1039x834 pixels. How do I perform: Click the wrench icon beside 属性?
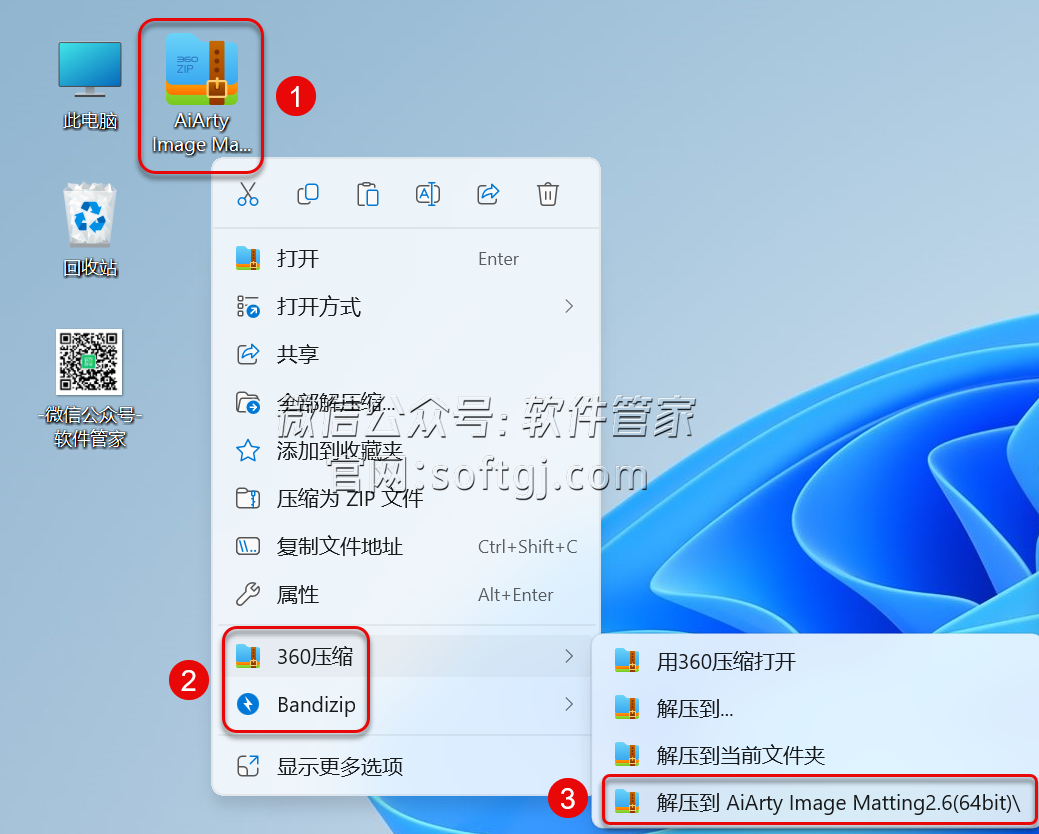[x=248, y=594]
